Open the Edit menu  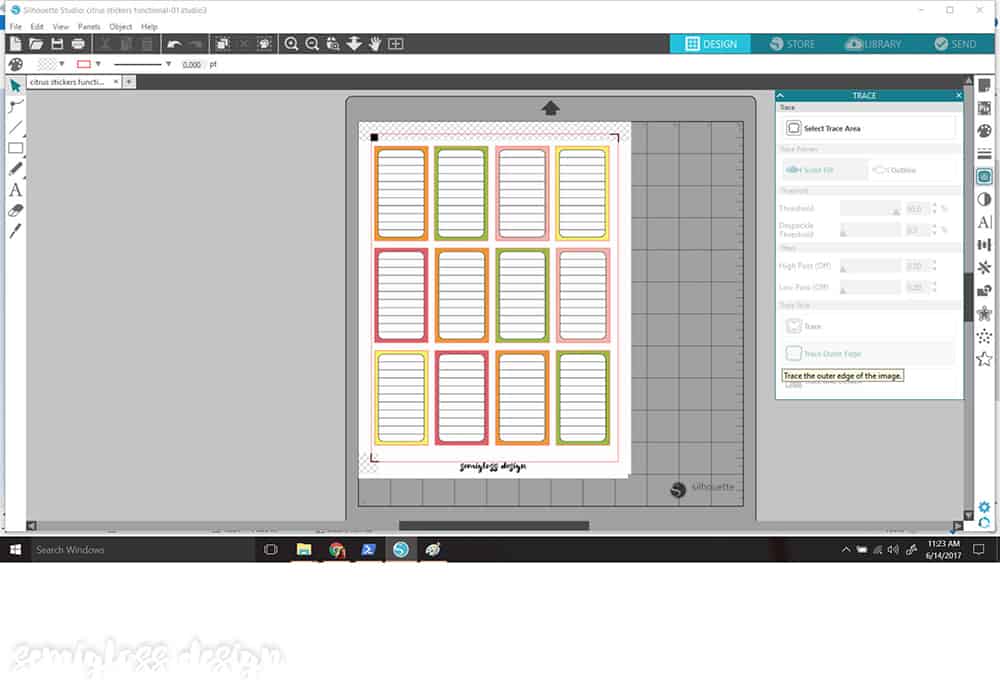pos(37,27)
